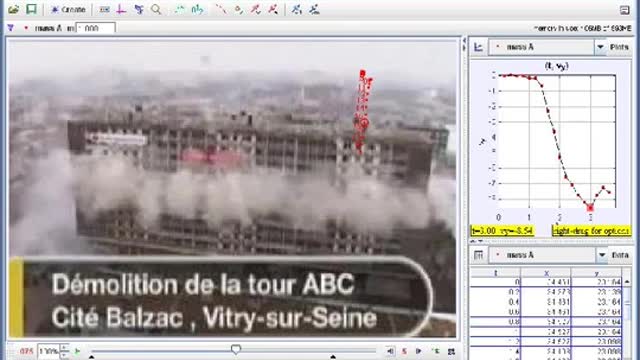Click the table view type icon

click(478, 255)
